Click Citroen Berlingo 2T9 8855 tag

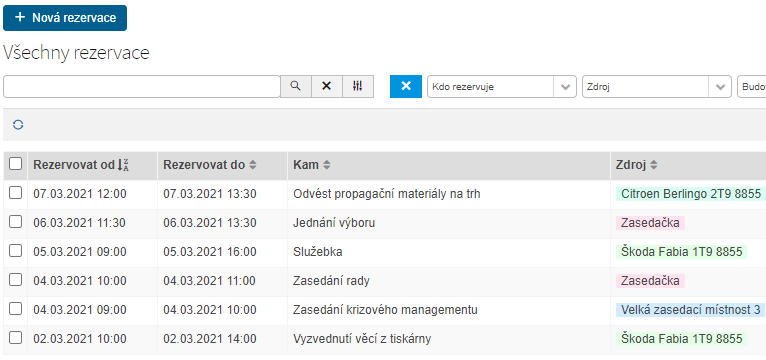click(691, 194)
